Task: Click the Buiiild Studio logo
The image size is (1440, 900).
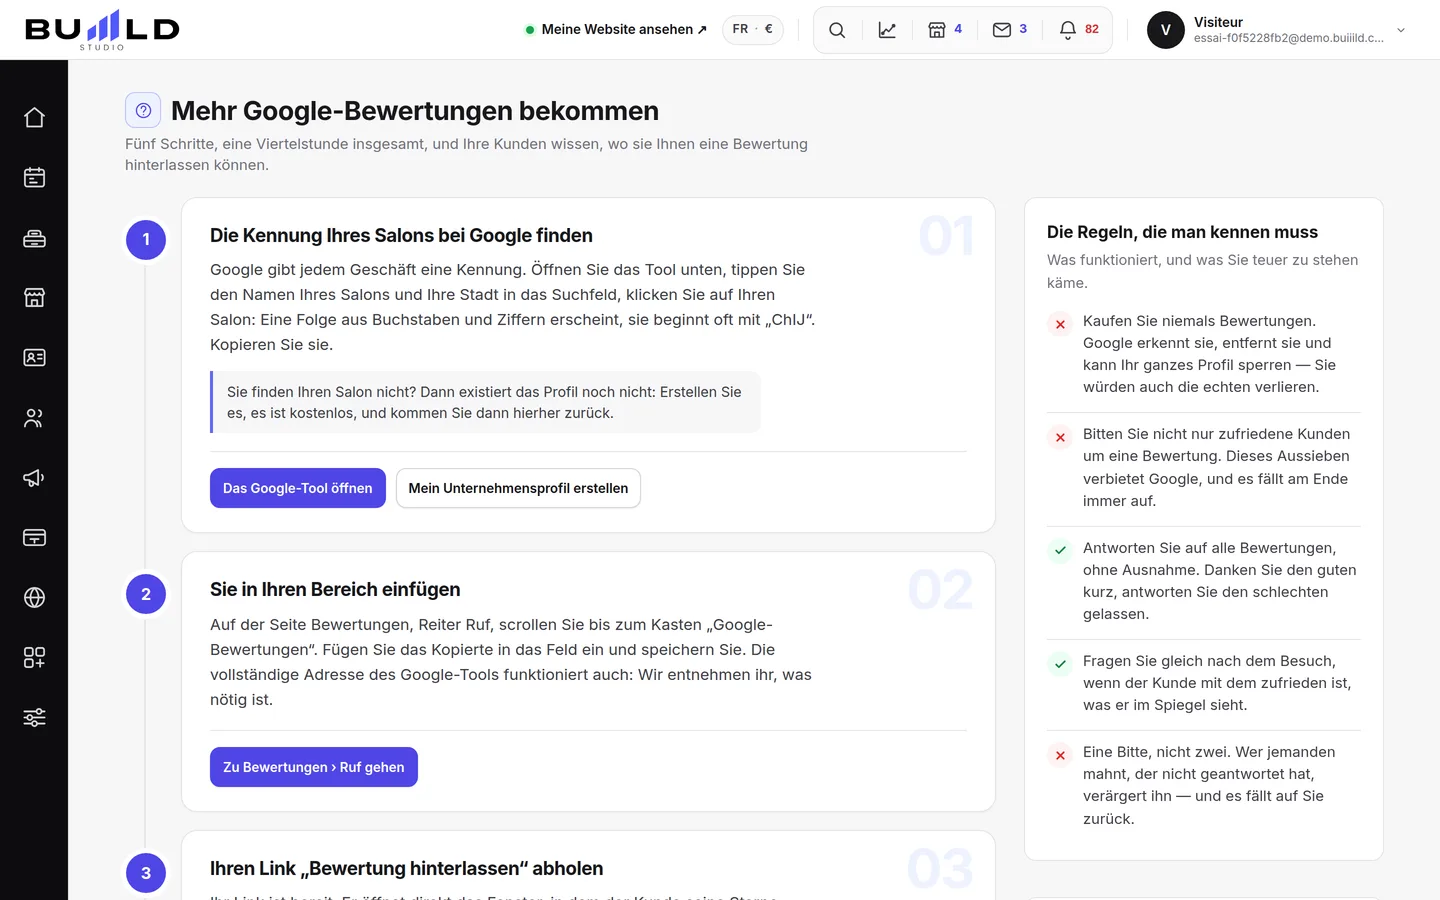Action: click(102, 30)
